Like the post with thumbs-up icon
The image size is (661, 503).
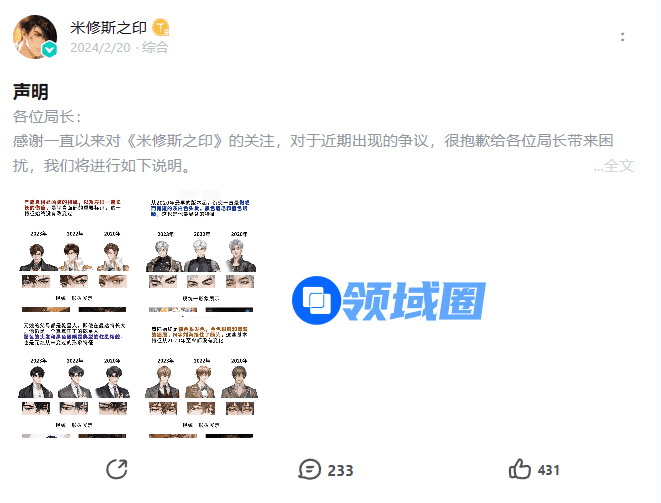[519, 469]
